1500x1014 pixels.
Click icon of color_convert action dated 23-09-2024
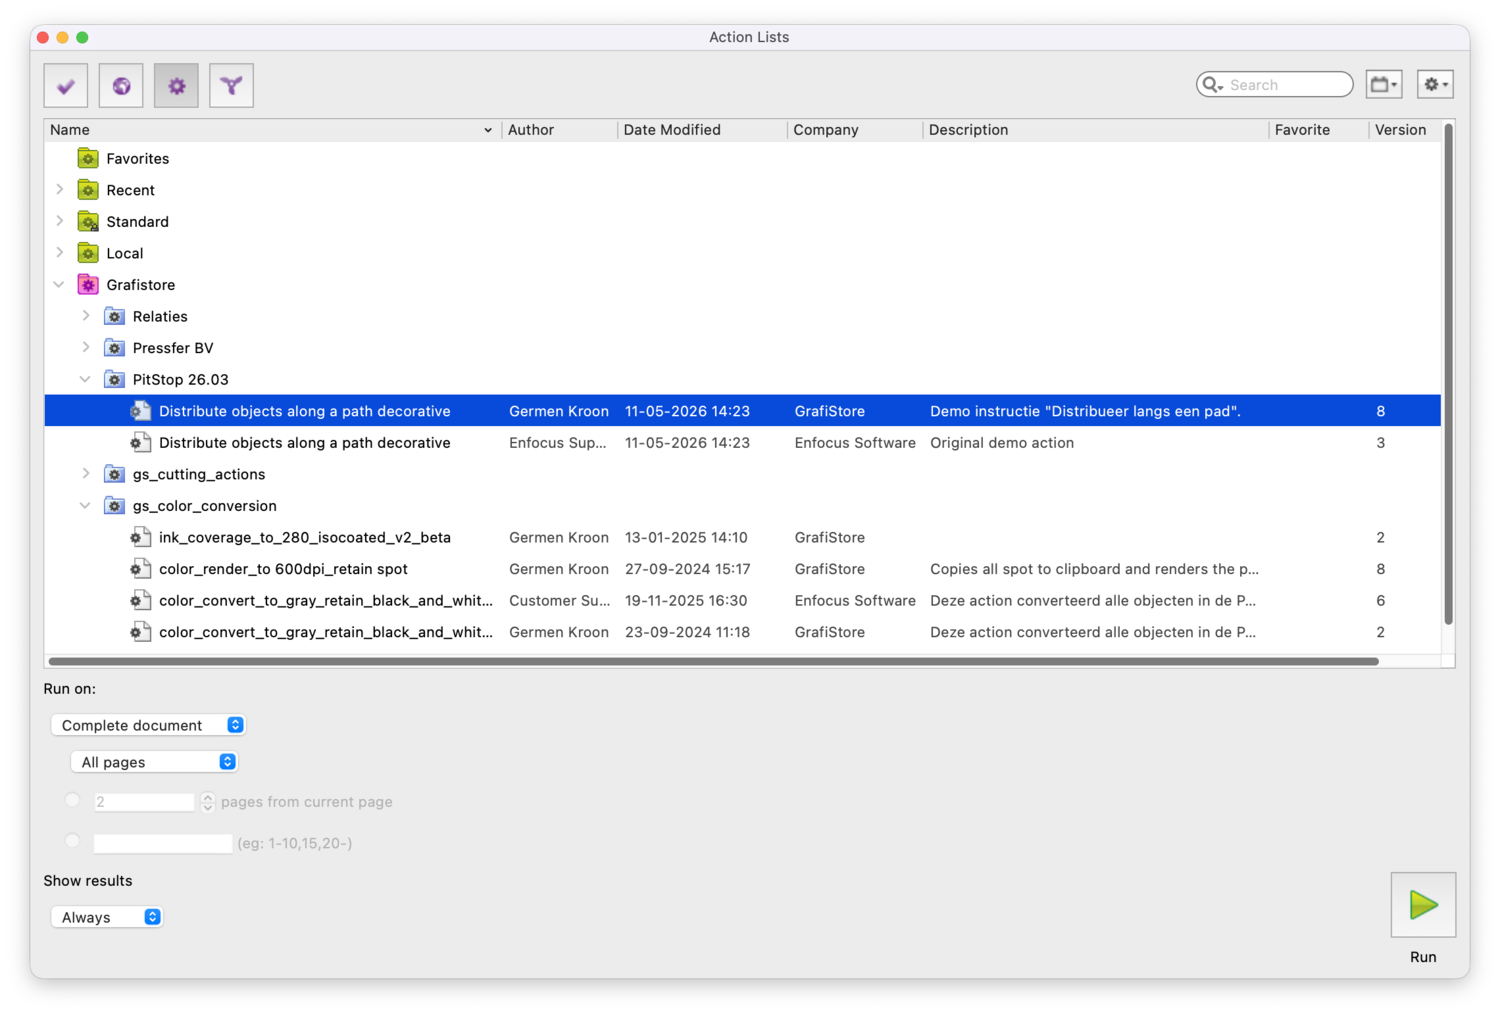141,632
